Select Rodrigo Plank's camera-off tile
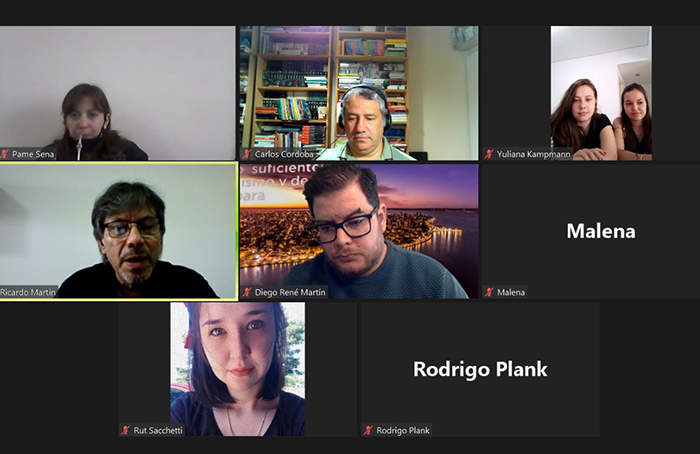The width and height of the screenshot is (700, 454). pos(480,369)
